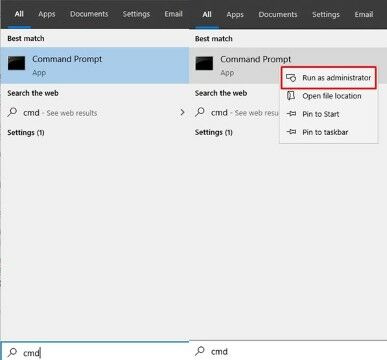Click magnifier icon beside cmd web result, right panel
The width and height of the screenshot is (387, 360).
(x=200, y=112)
